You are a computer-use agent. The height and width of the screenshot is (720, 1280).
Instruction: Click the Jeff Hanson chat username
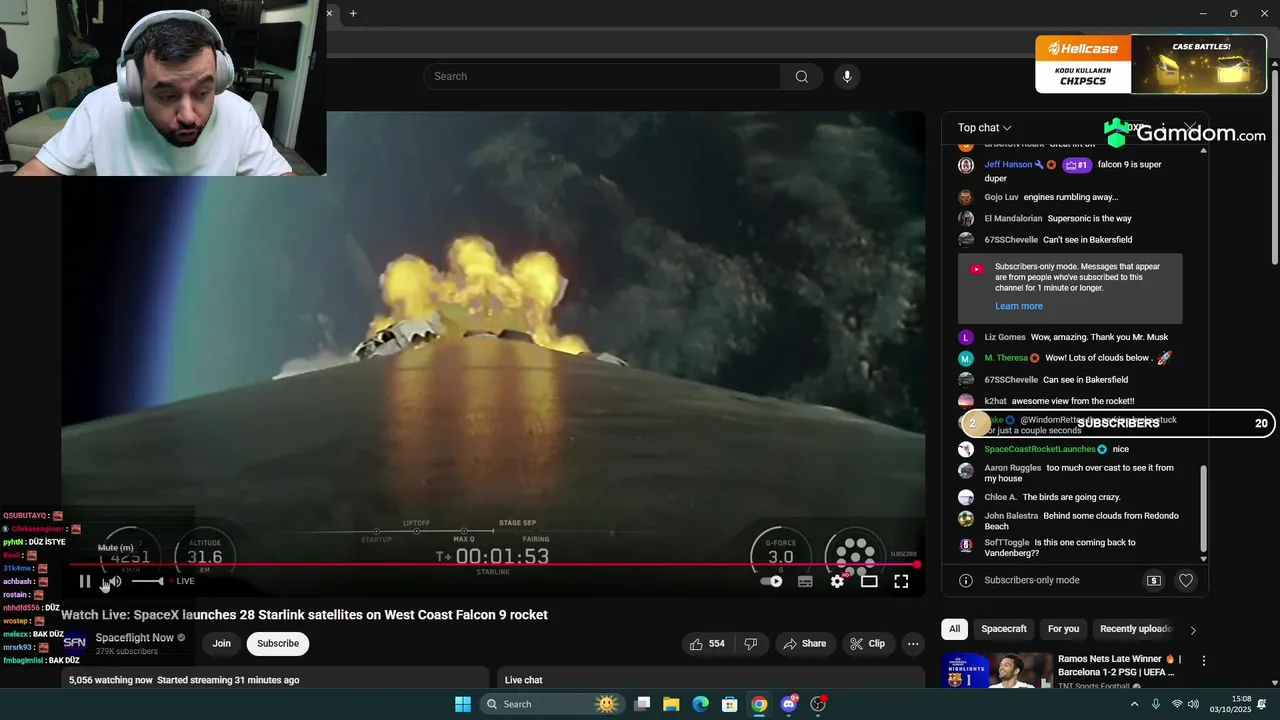[x=1008, y=164]
